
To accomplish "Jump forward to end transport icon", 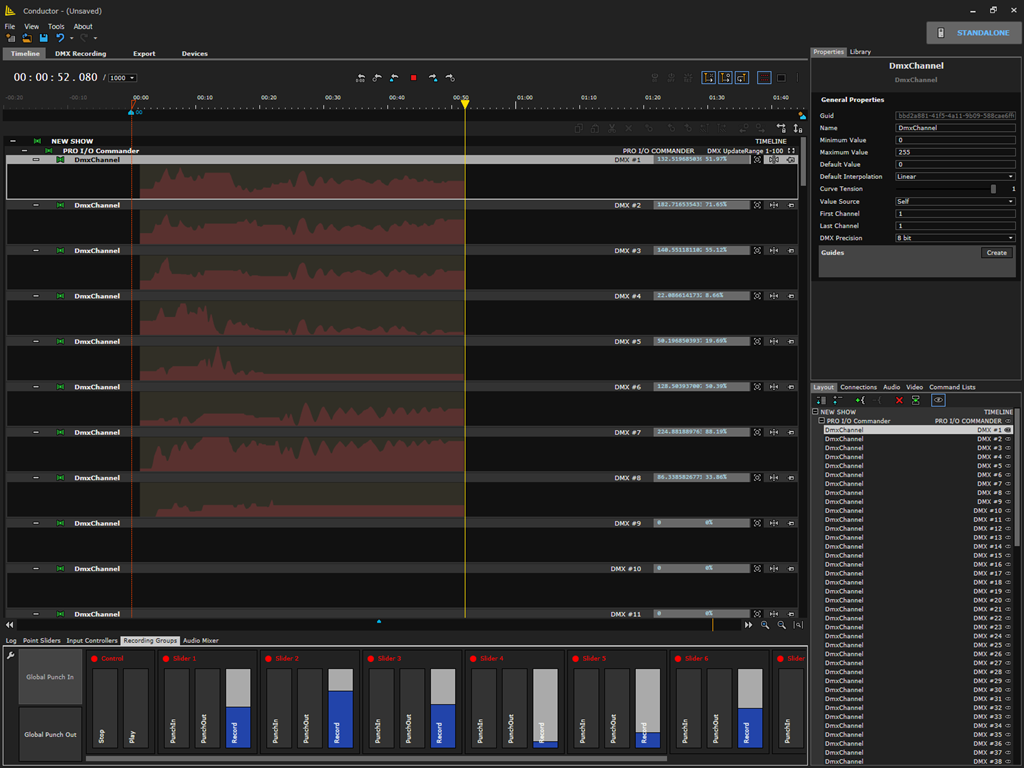I will 450,78.
